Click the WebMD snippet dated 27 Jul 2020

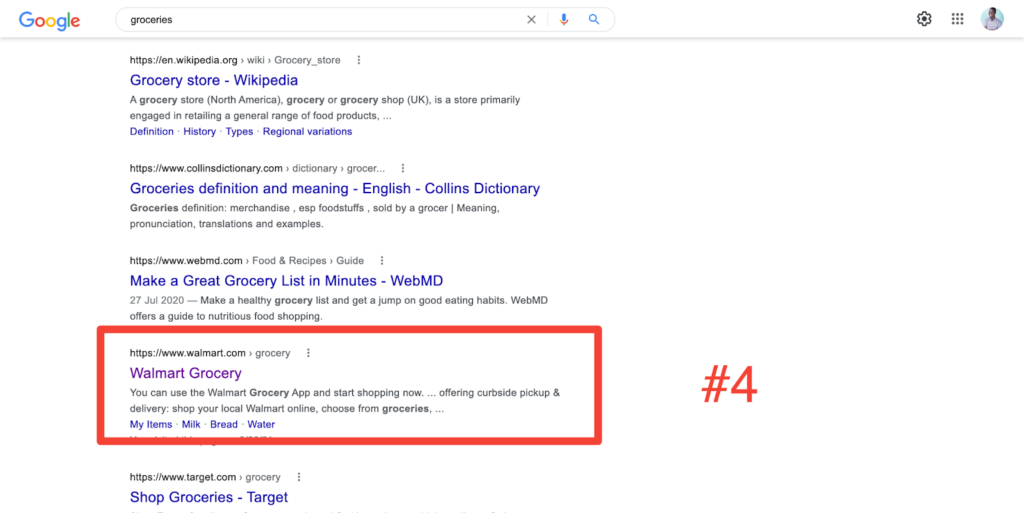pos(339,309)
